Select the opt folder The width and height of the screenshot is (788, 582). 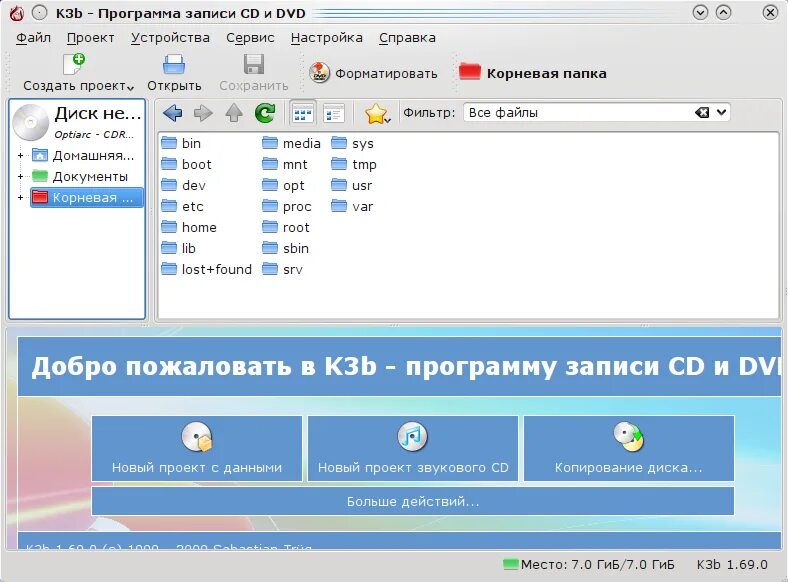coord(283,186)
